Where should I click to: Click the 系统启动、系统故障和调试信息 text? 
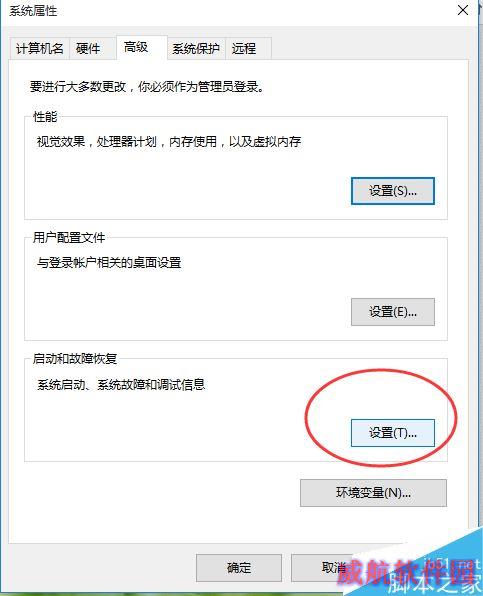point(121,385)
